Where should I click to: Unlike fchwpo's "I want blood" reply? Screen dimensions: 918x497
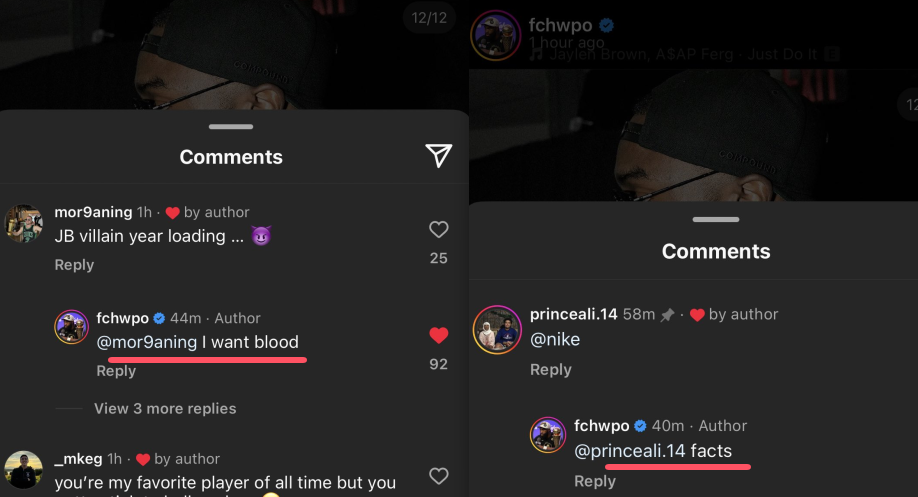pos(438,335)
